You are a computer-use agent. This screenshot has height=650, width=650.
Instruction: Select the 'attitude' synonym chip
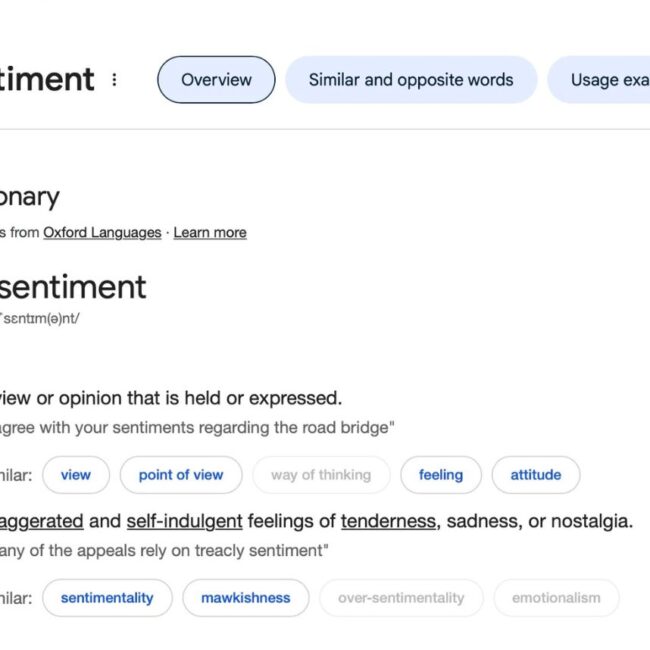536,475
